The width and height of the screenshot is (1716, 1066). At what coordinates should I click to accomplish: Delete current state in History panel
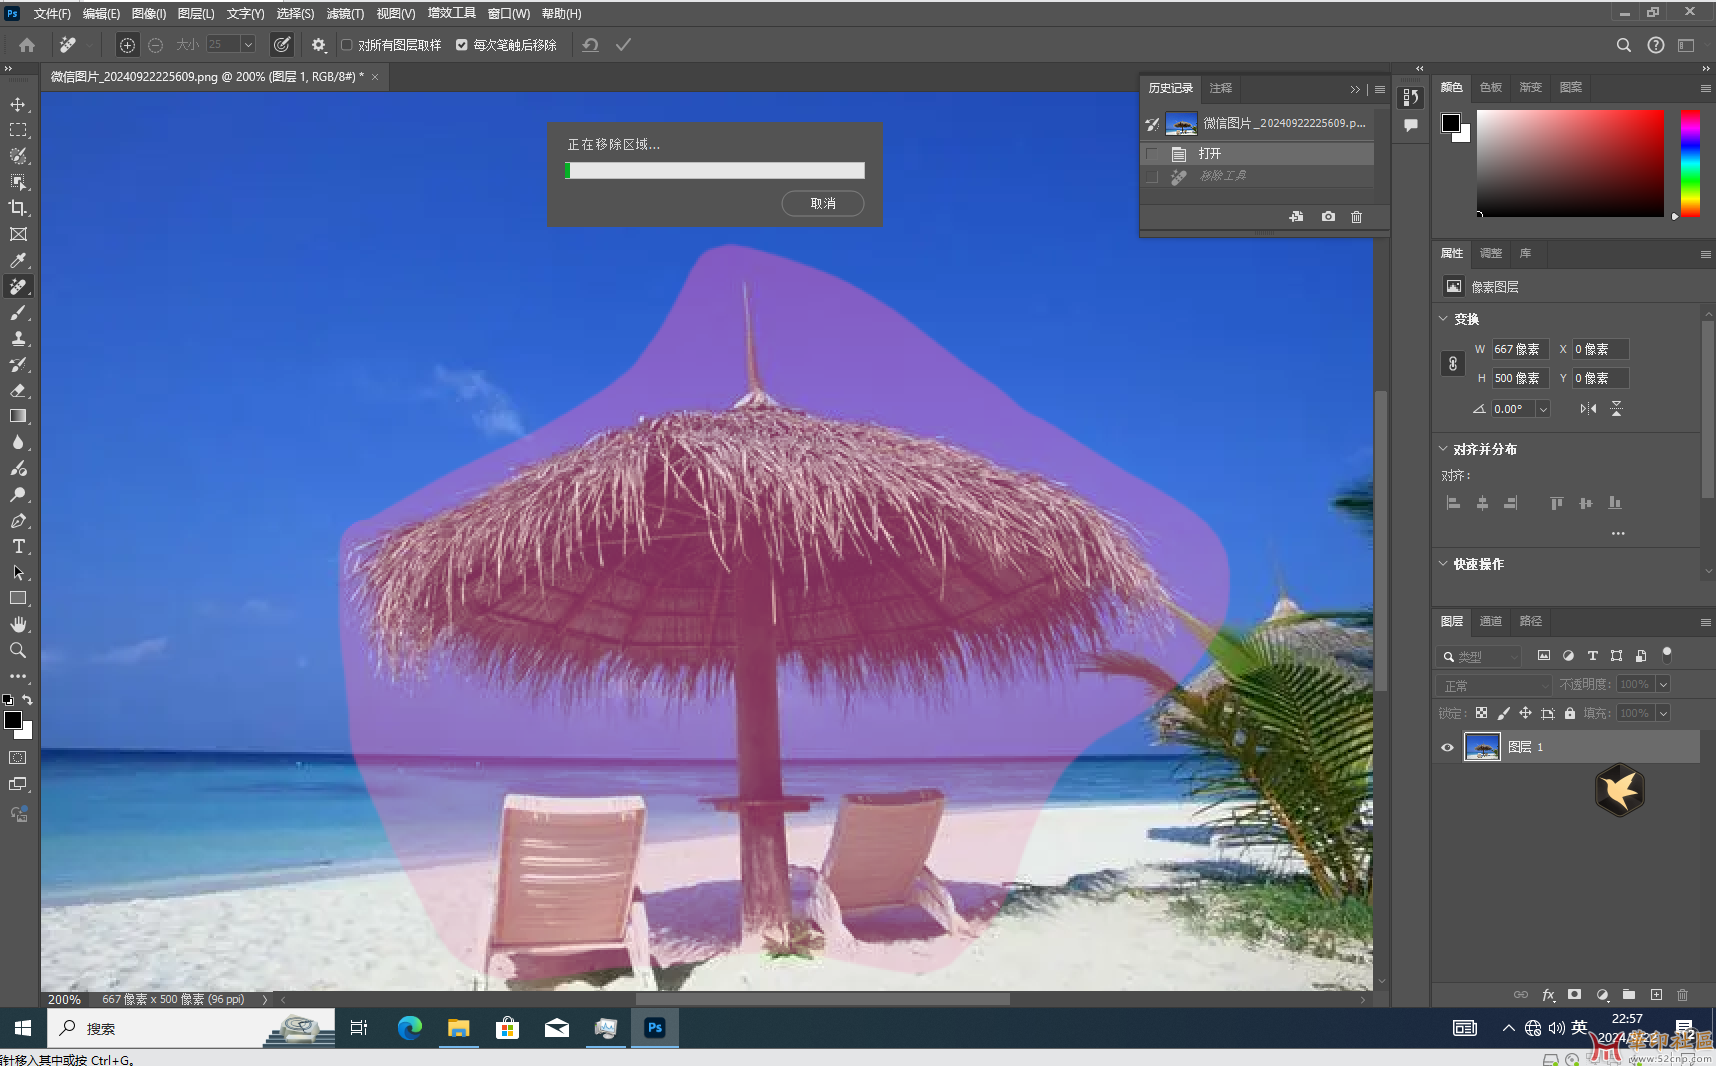pyautogui.click(x=1357, y=217)
